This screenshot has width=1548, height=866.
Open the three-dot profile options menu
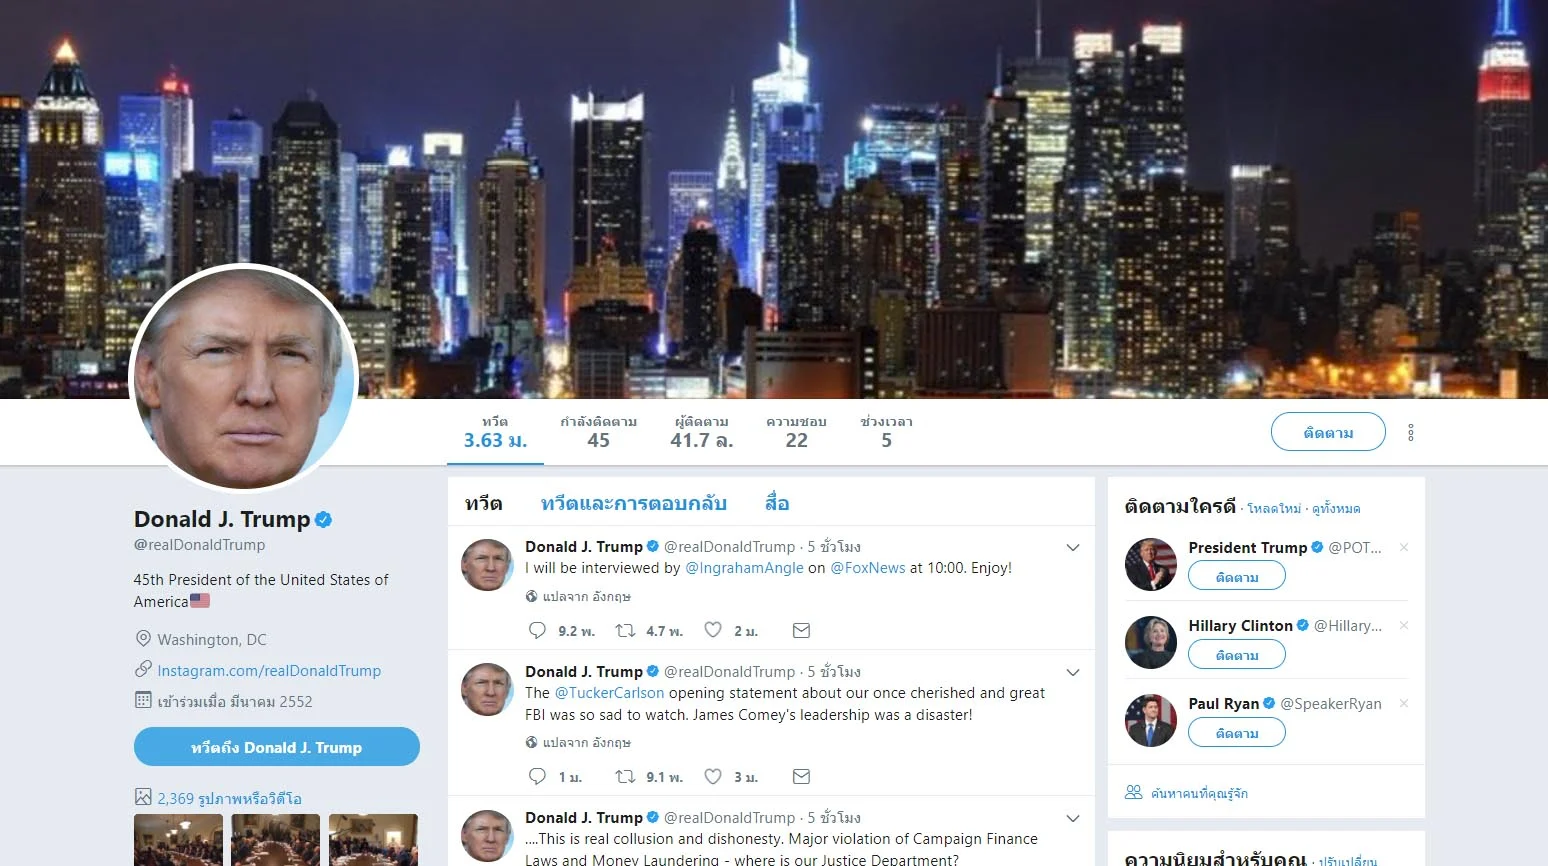(1411, 432)
